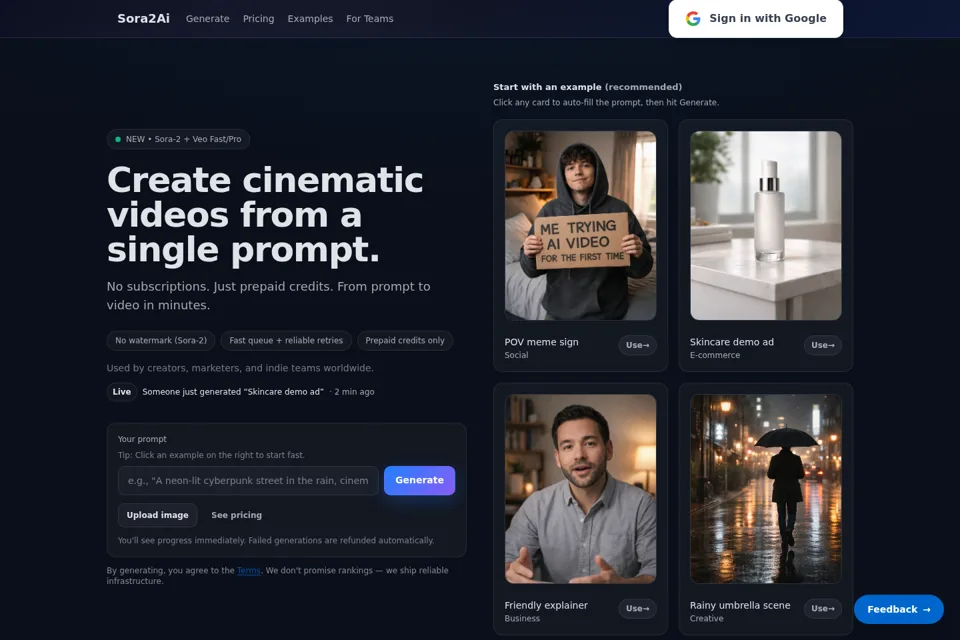Image resolution: width=960 pixels, height=640 pixels.
Task: Click the '2 min ago' timestamp
Action: 354,392
